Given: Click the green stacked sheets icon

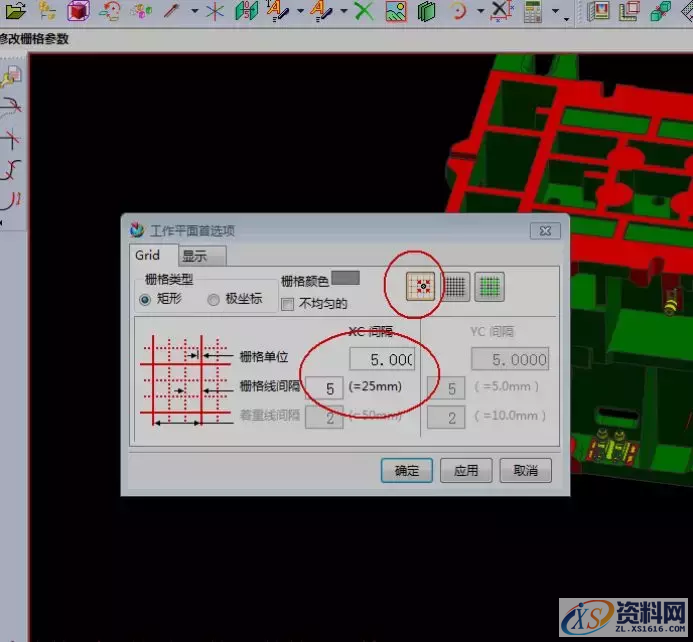Looking at the screenshot, I should pos(426,11).
